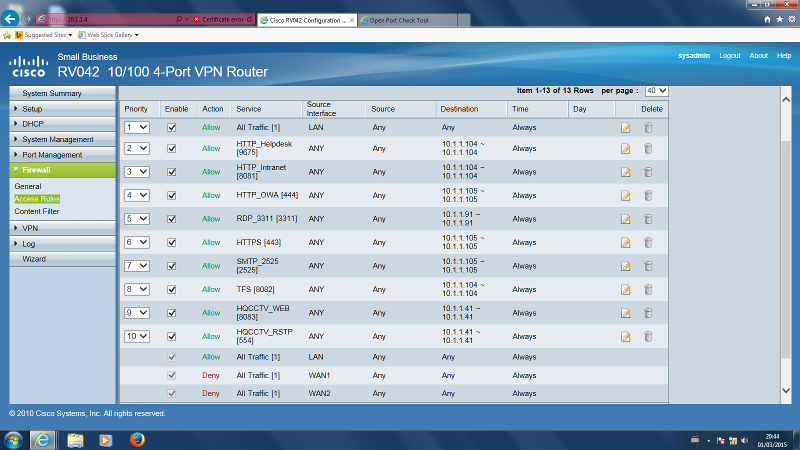
Task: Toggle Enable for SMTP_2525 rule
Action: coord(171,266)
